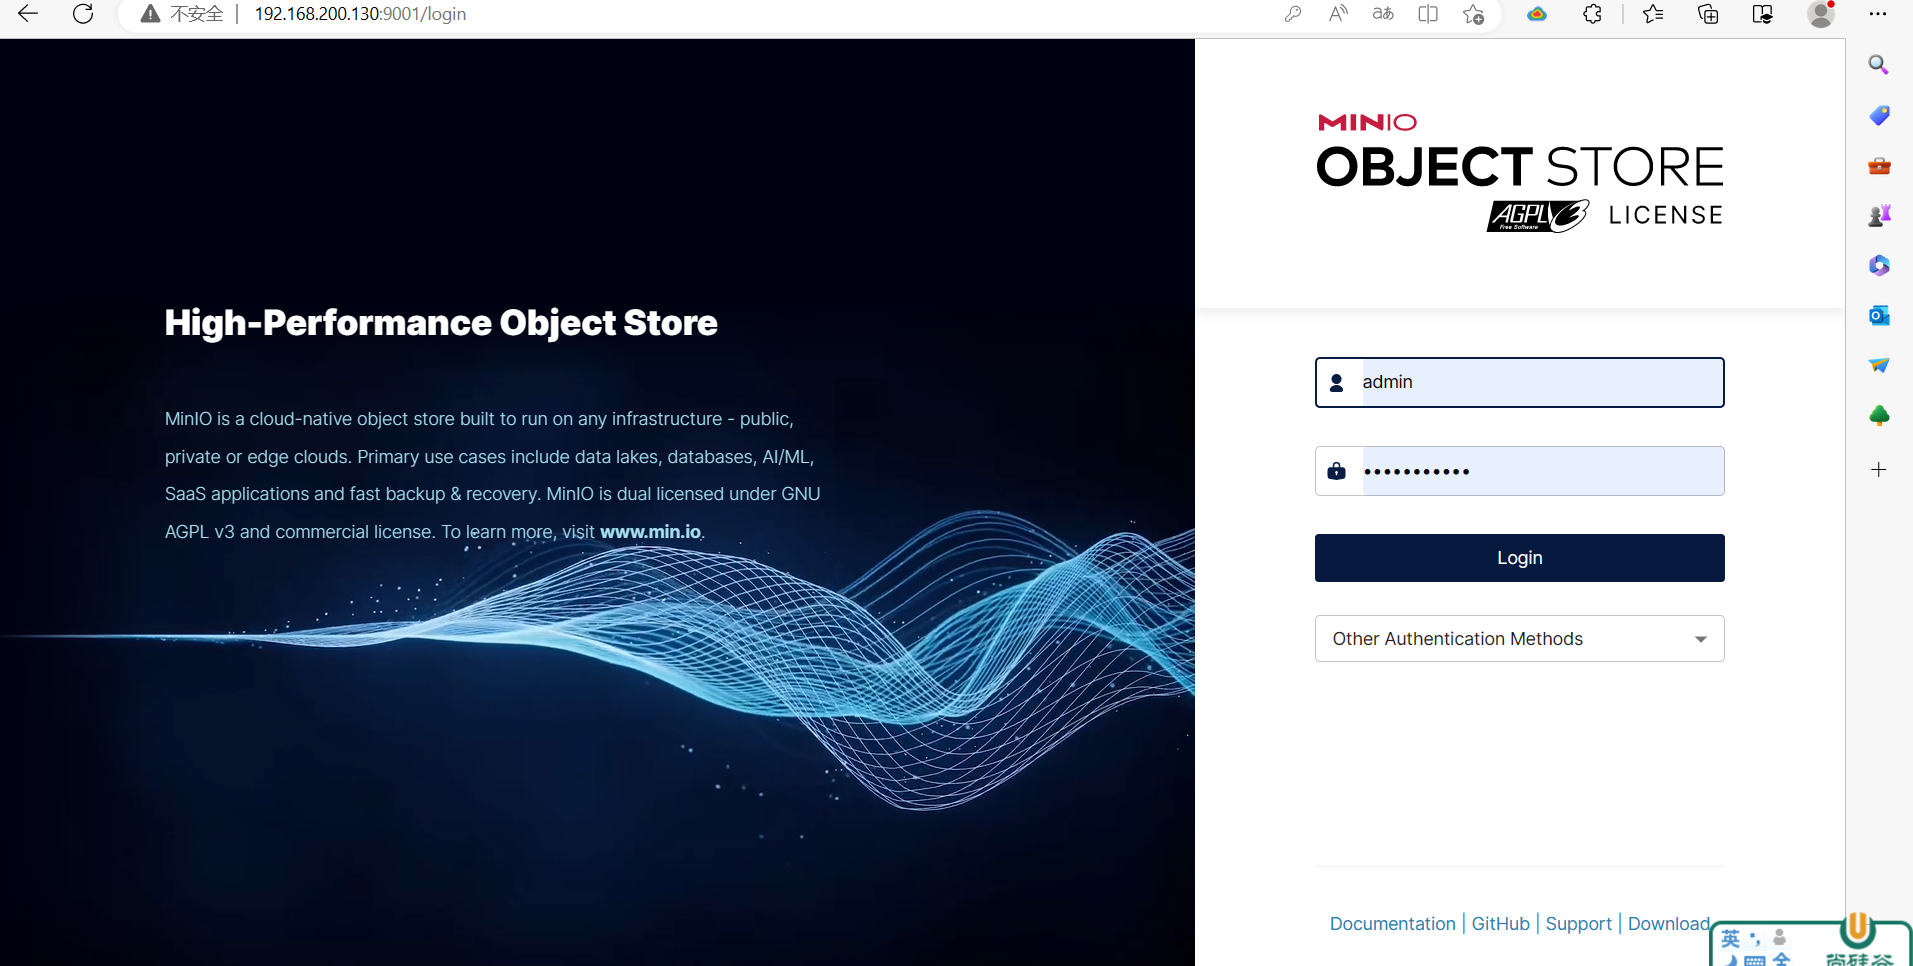Go back to the previous page
Image resolution: width=1913 pixels, height=966 pixels.
(x=28, y=14)
